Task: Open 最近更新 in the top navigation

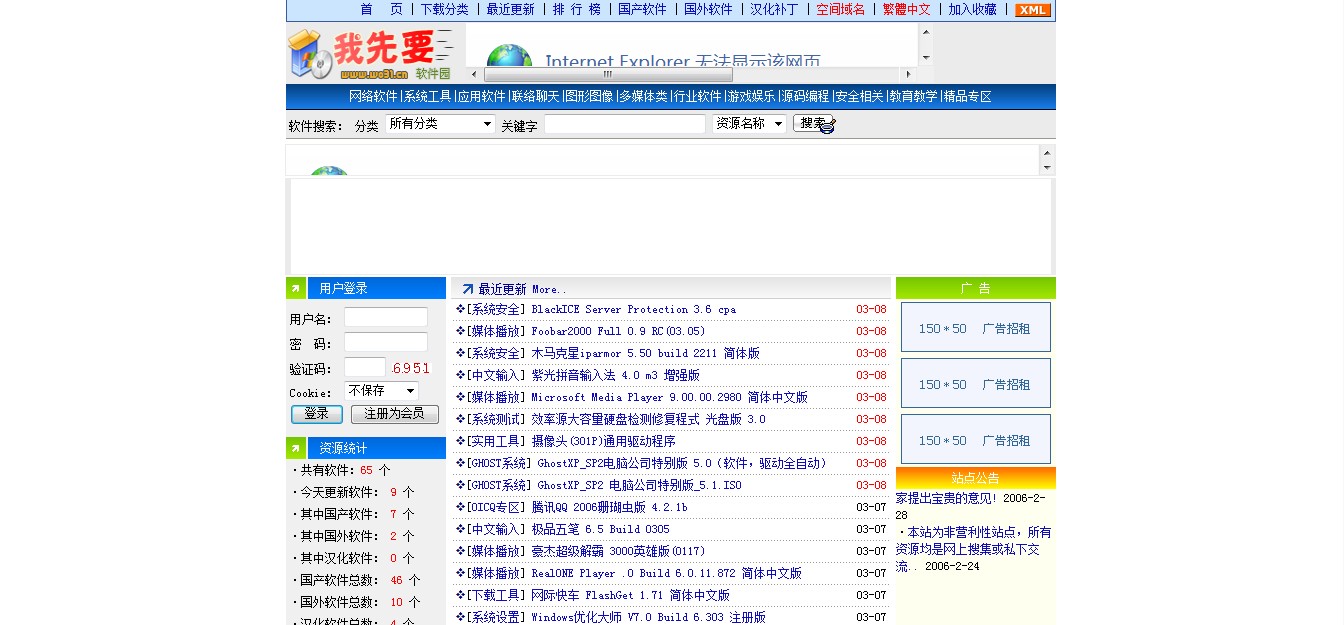Action: coord(511,9)
